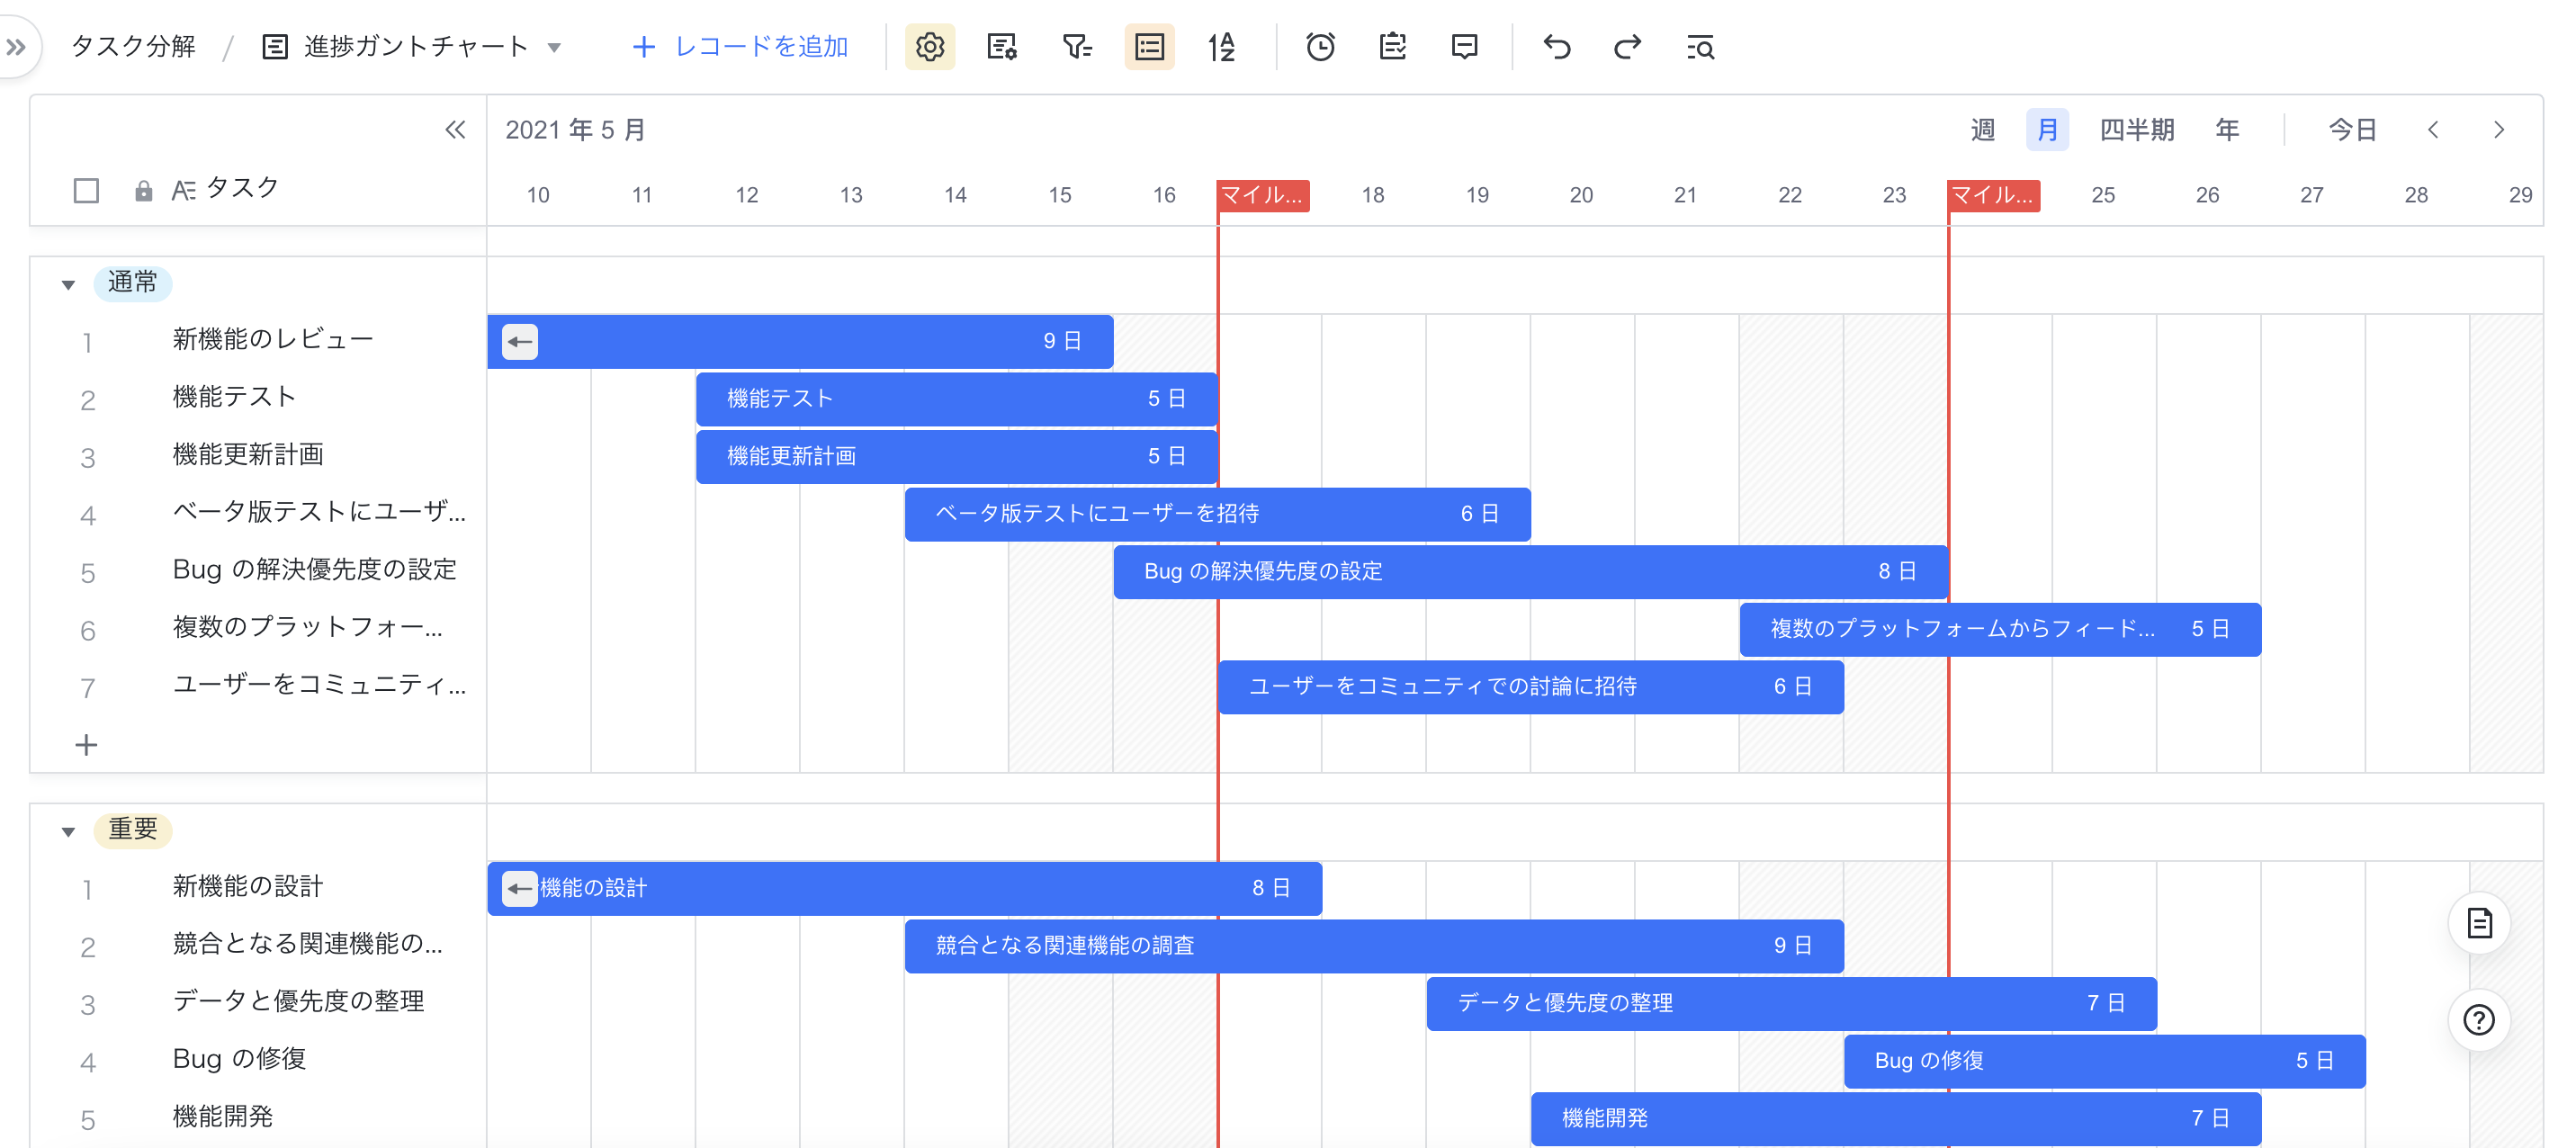2576x1148 pixels.
Task: Click the first マイル... milestone marker
Action: [1262, 195]
